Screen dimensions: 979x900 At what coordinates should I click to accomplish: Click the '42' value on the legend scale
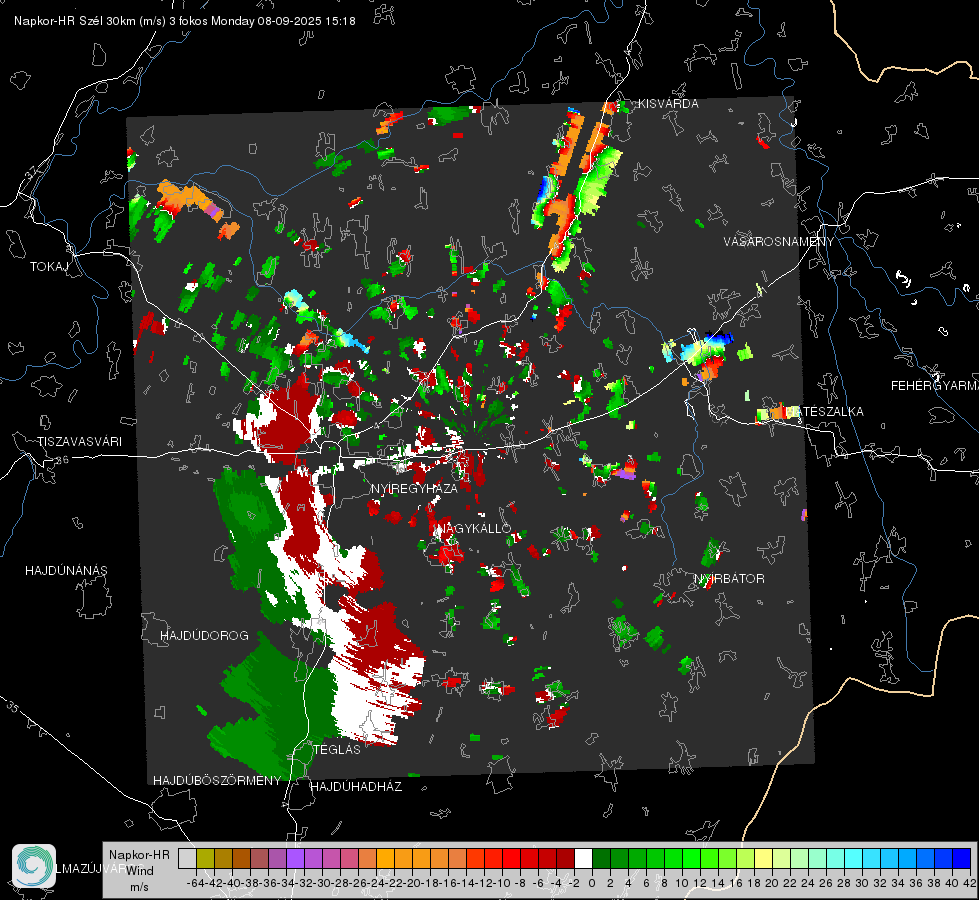(x=969, y=883)
